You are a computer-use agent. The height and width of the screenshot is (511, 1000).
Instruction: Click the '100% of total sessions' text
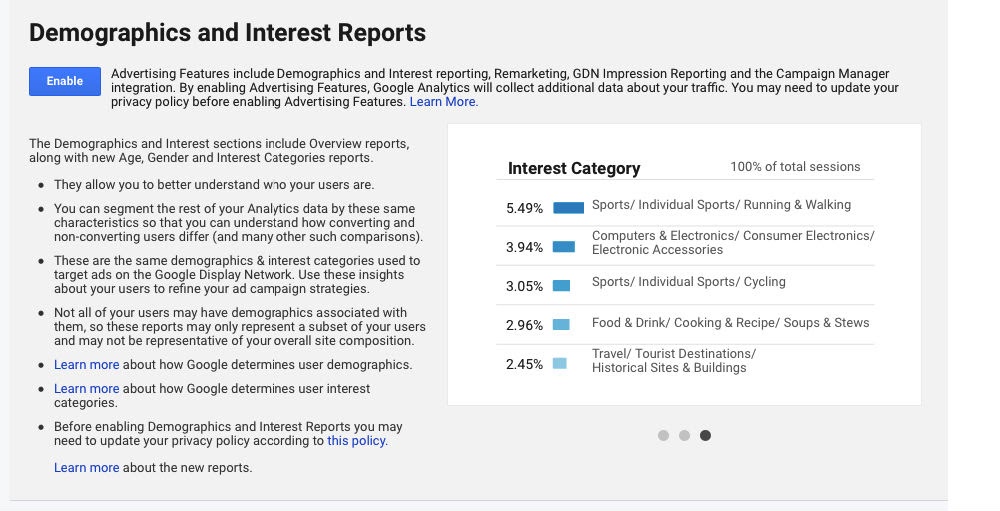pos(795,167)
